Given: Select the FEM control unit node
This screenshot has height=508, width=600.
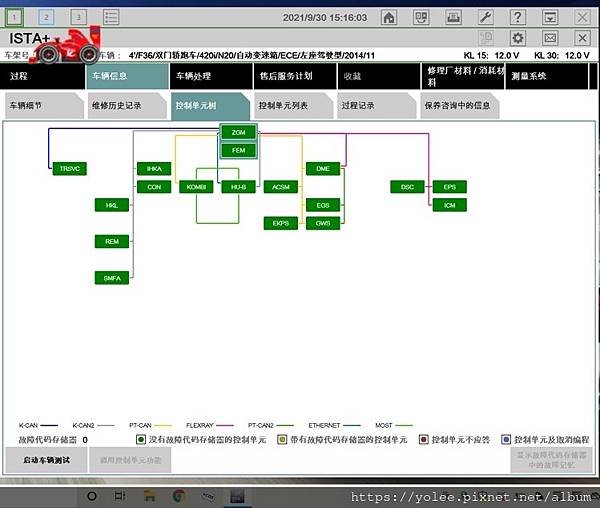Looking at the screenshot, I should (x=238, y=150).
